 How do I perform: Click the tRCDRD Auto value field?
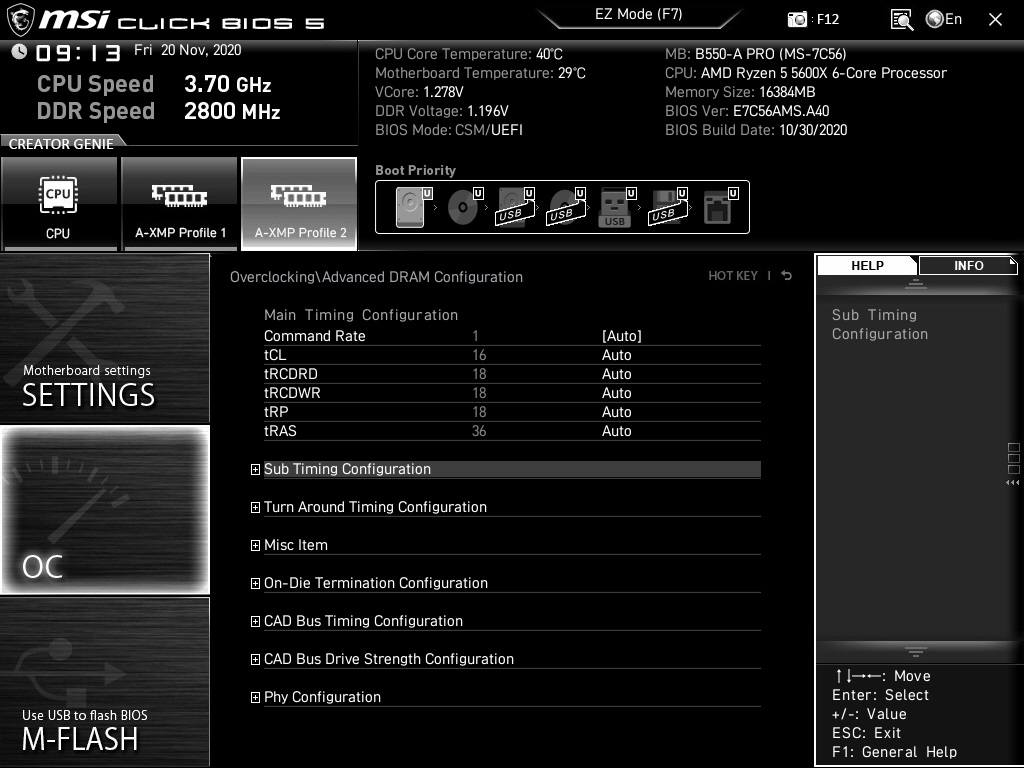point(616,374)
